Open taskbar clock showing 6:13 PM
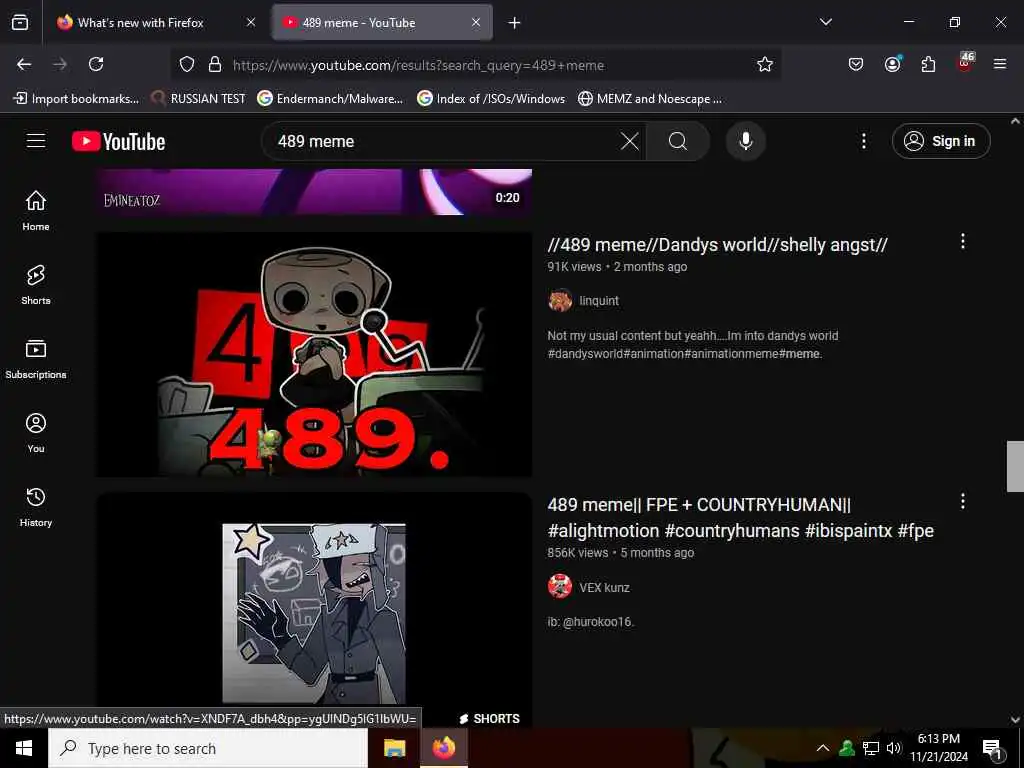 (x=939, y=748)
